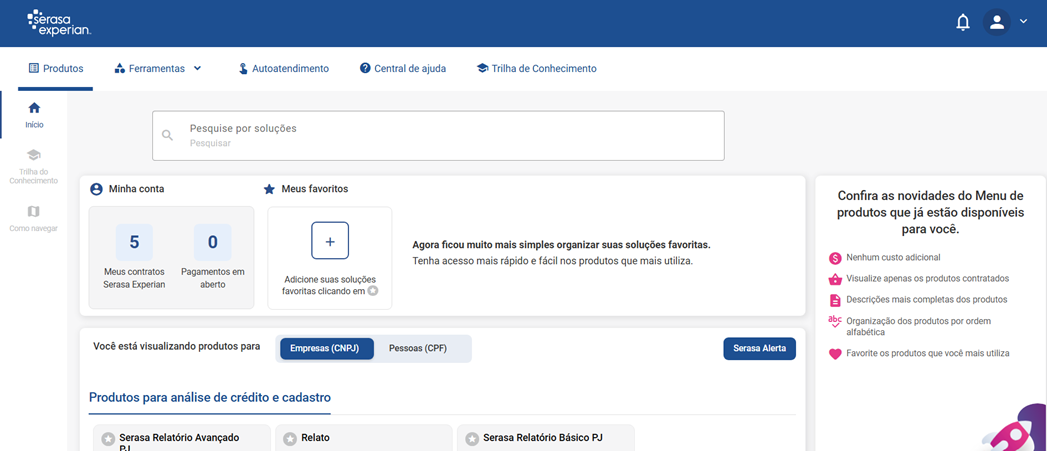Click the Autoatendimento icon
This screenshot has height=451, width=1047.
(x=244, y=68)
